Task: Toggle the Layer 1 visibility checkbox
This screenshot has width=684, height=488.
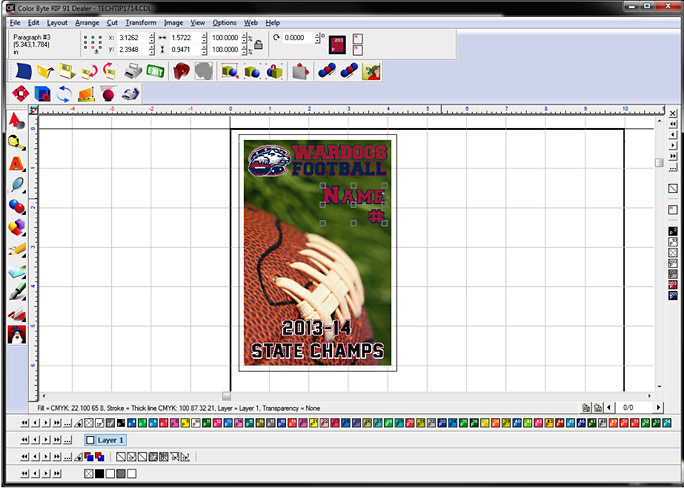Action: click(x=90, y=440)
